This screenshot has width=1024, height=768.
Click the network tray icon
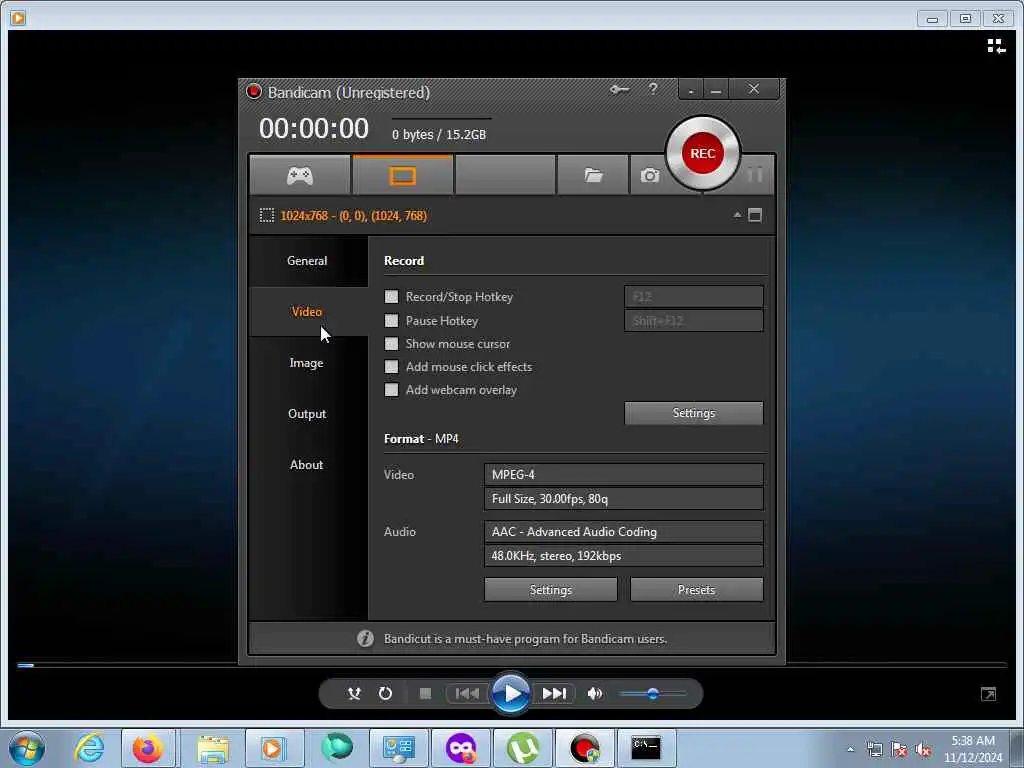click(x=874, y=750)
